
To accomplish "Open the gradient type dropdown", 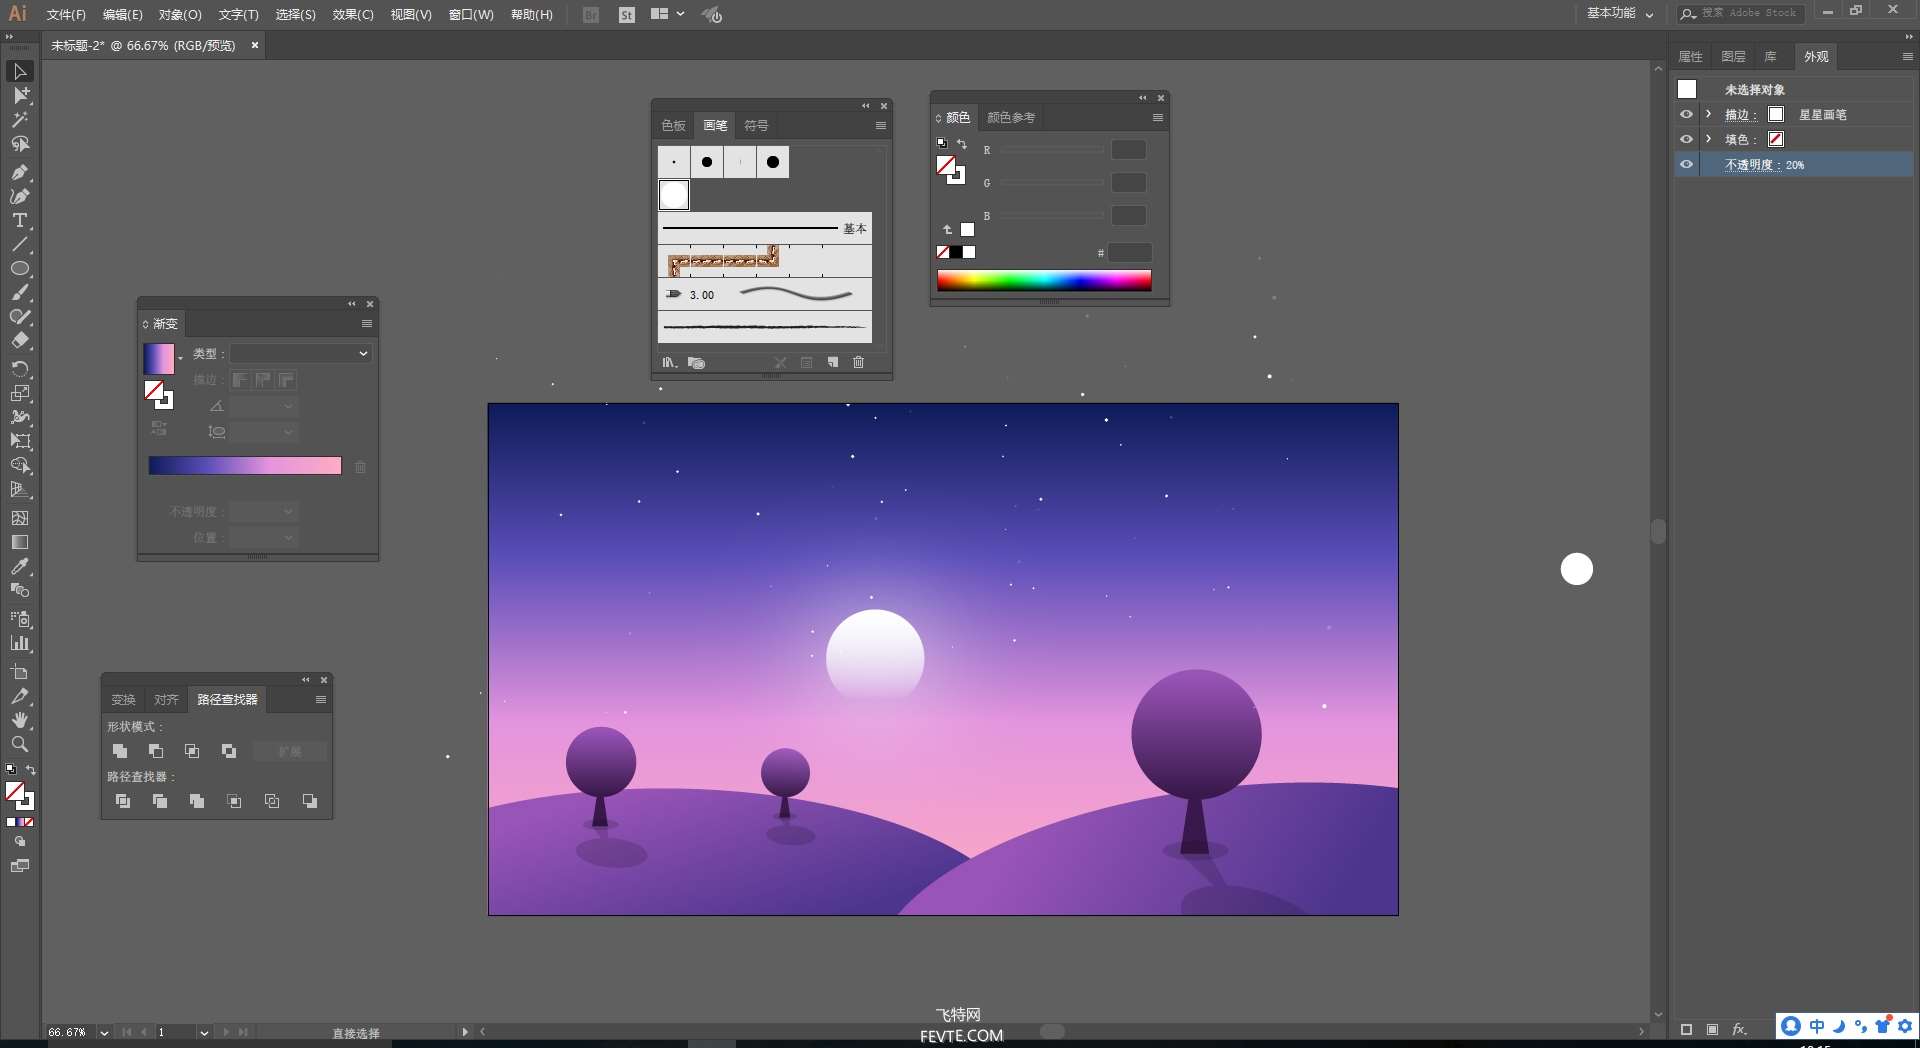I will pos(301,353).
